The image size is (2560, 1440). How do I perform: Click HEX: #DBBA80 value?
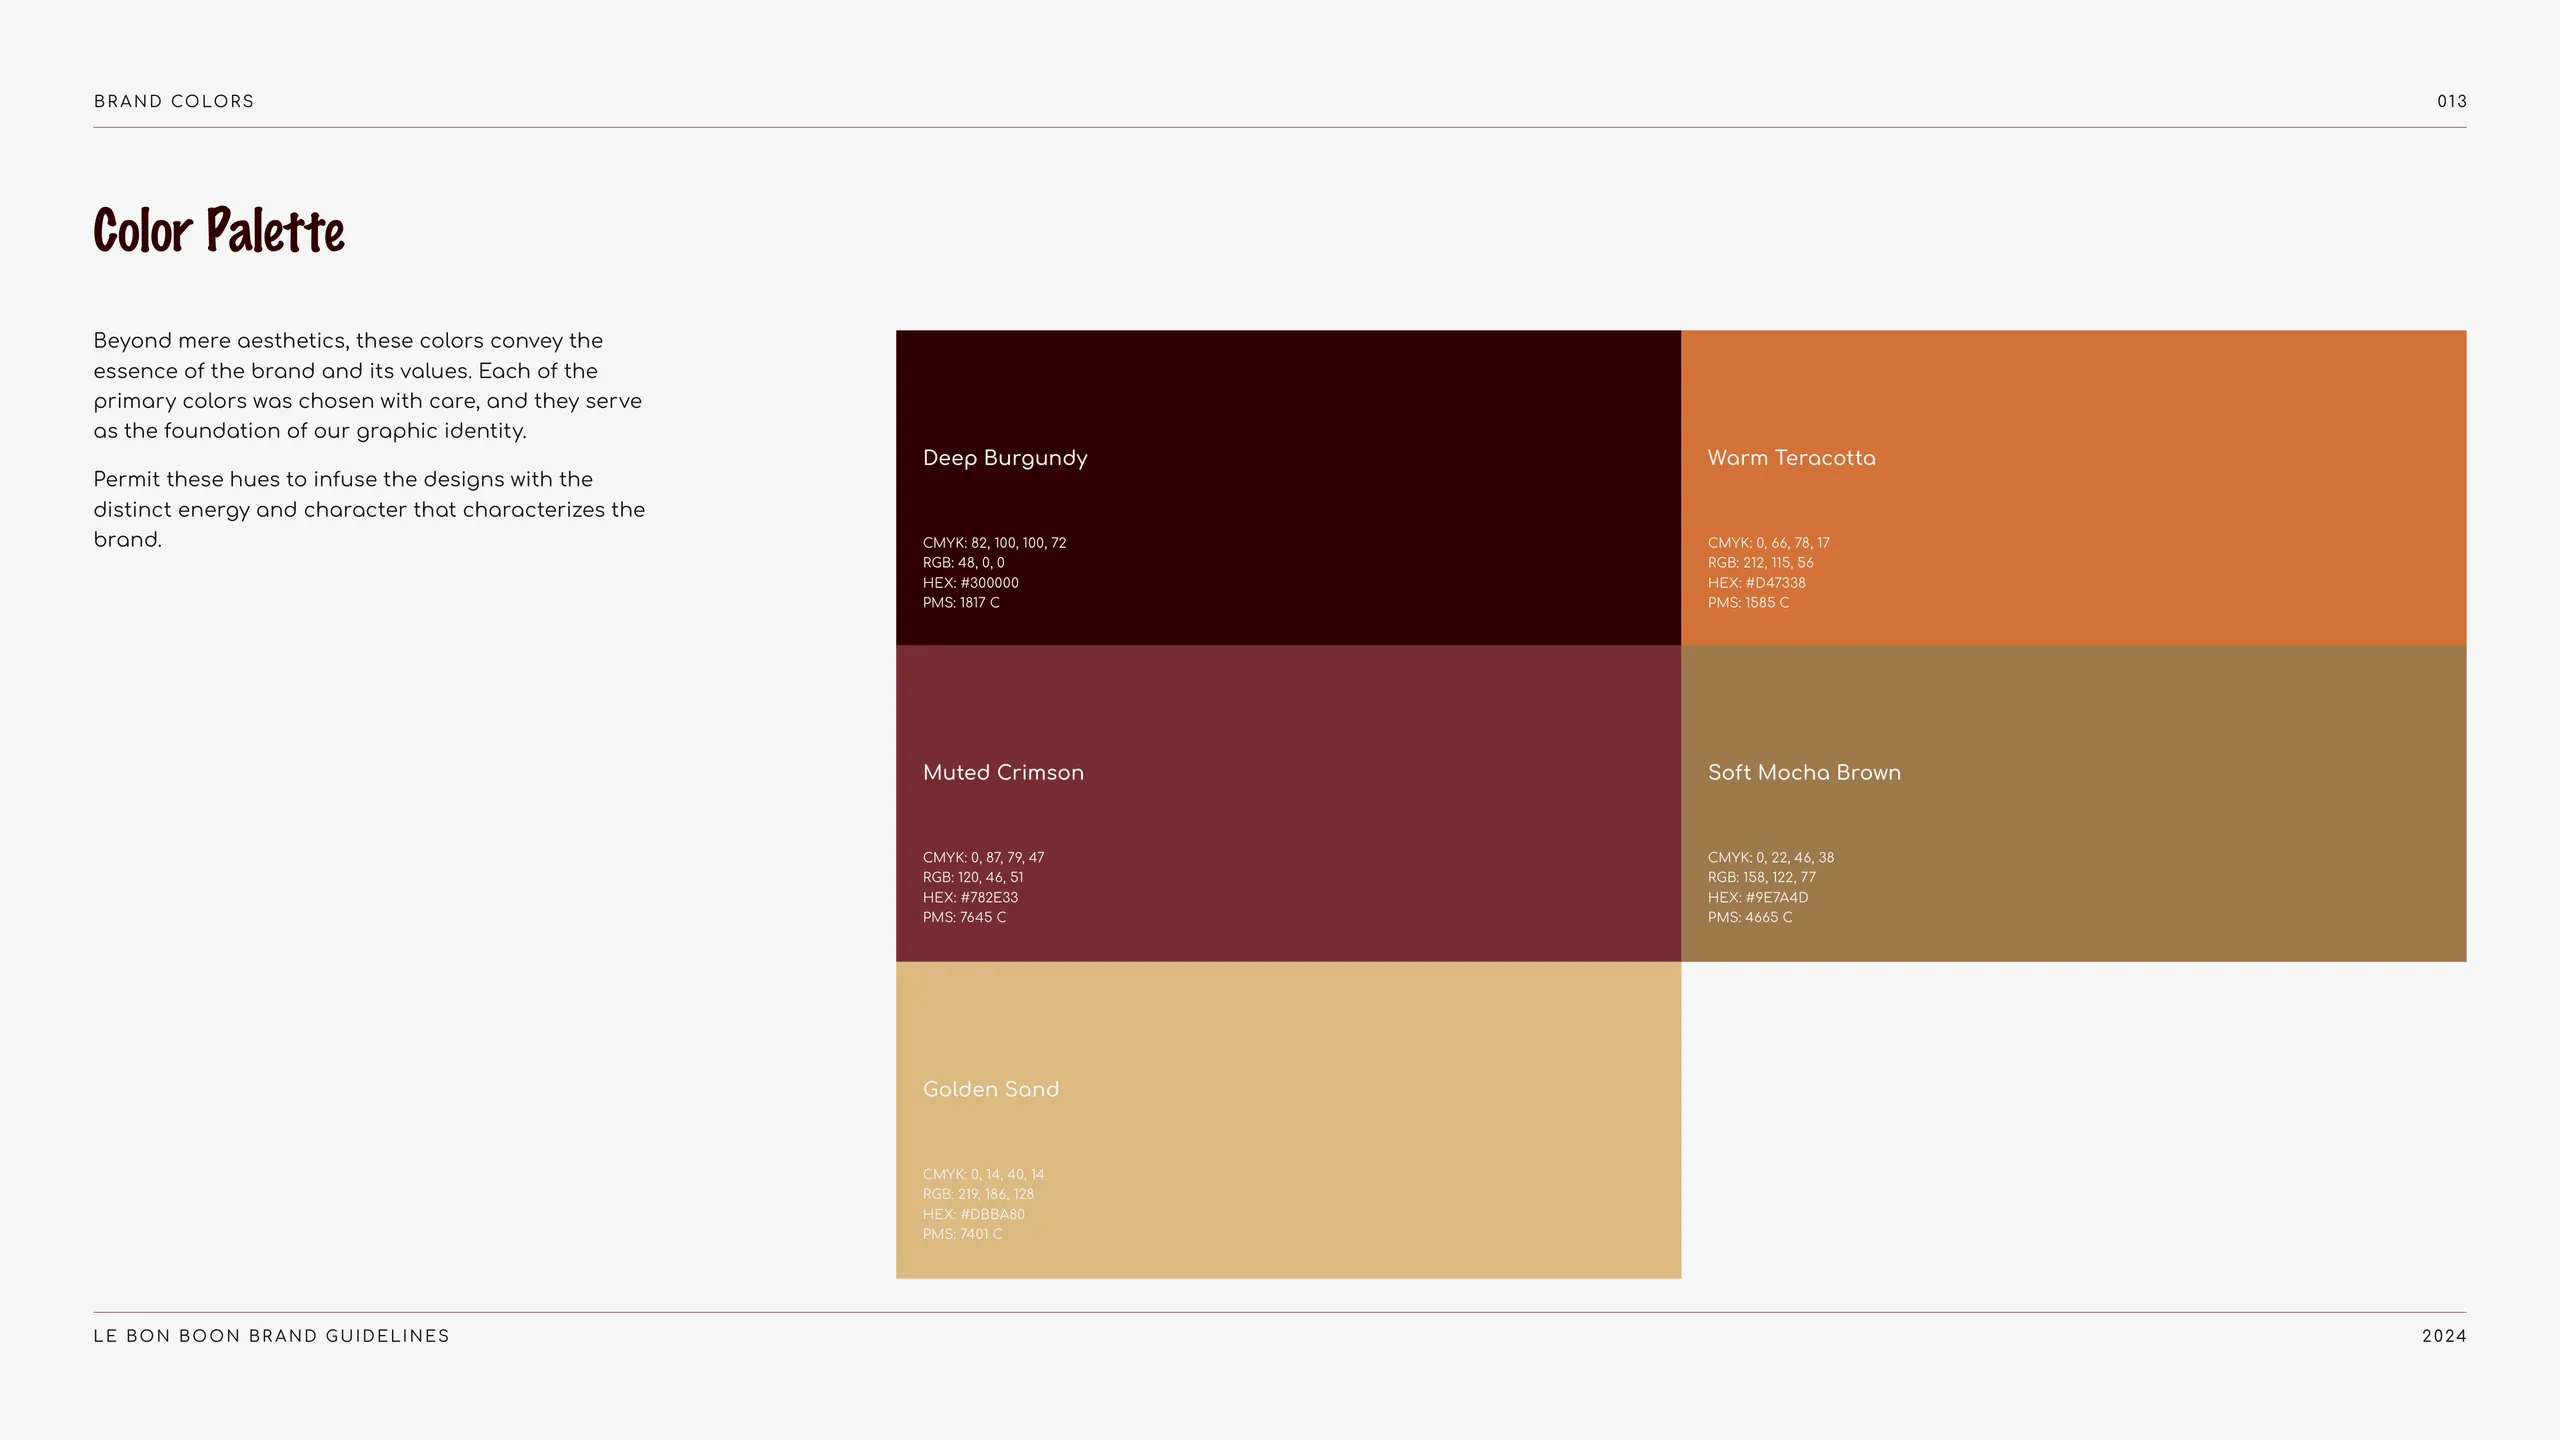[x=973, y=1215]
